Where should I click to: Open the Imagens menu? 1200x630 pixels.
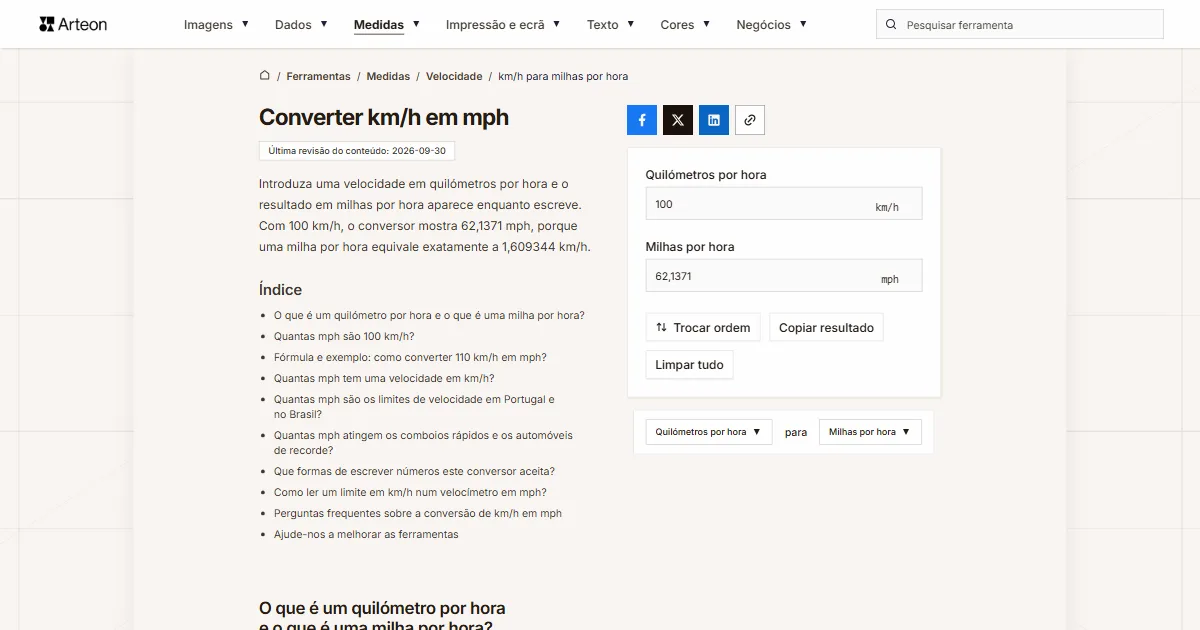(x=216, y=25)
